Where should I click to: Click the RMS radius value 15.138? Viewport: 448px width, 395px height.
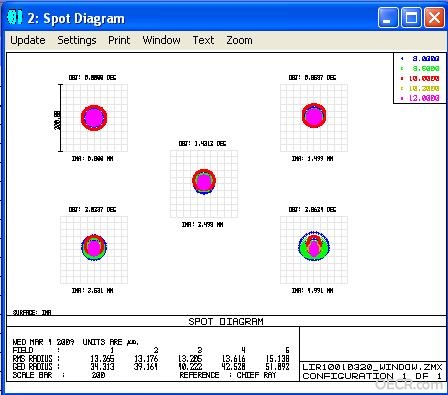point(277,359)
